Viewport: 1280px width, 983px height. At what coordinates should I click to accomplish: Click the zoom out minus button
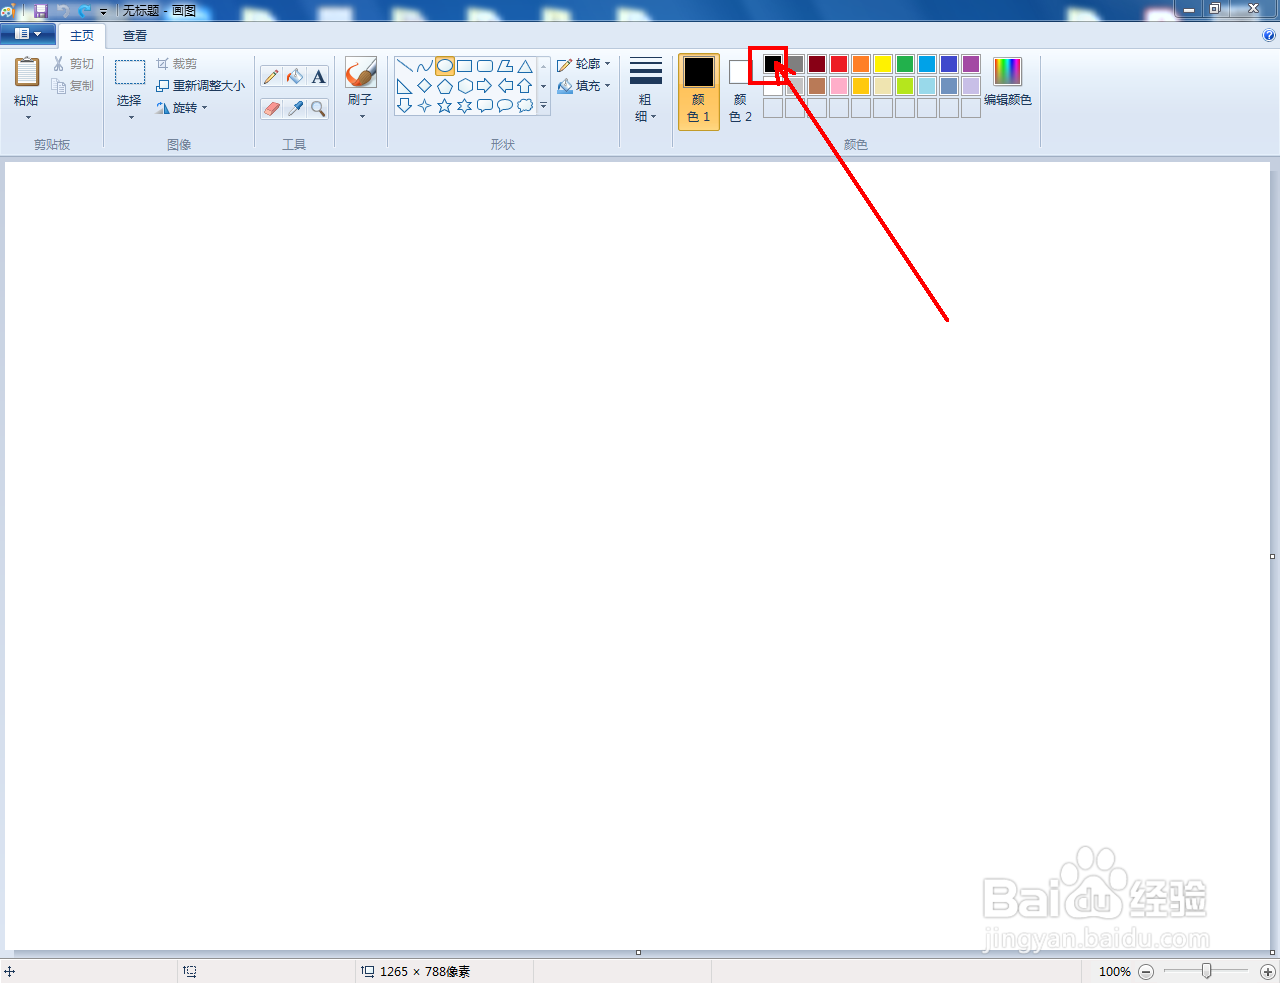[1147, 972]
